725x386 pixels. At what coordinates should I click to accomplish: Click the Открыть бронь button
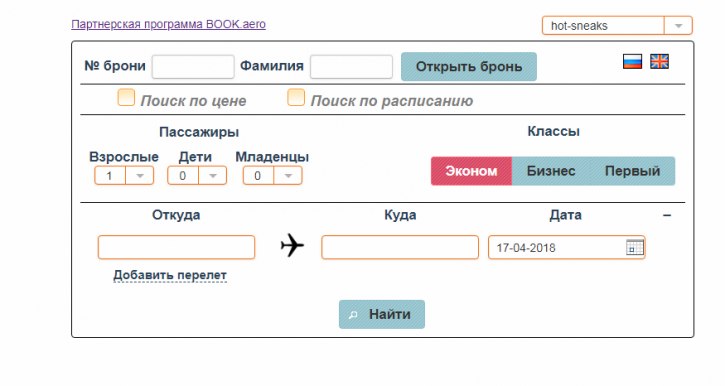pyautogui.click(x=469, y=67)
